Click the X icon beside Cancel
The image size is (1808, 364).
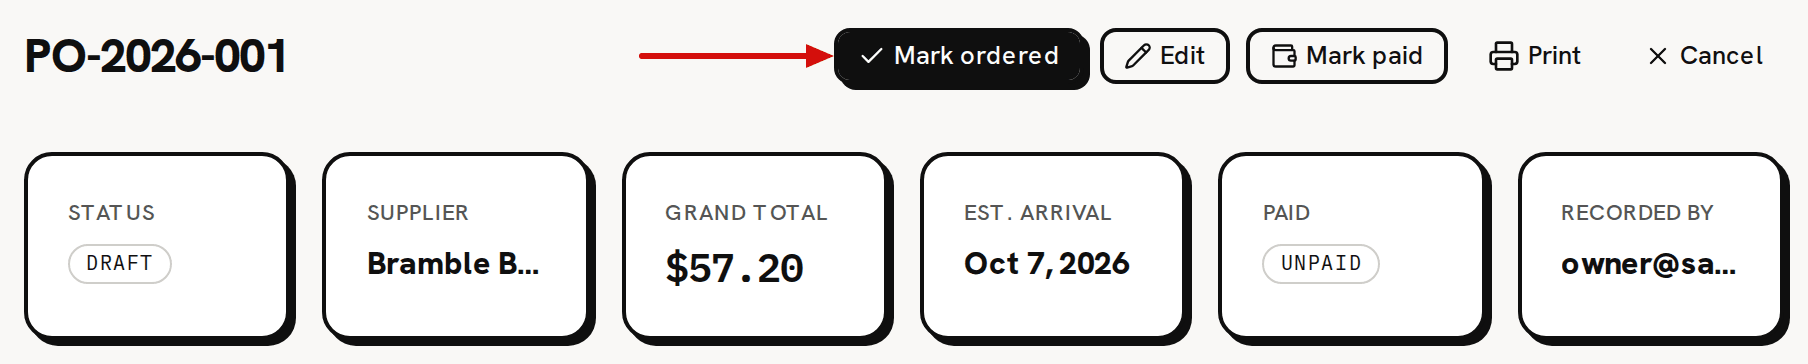pos(1657,56)
